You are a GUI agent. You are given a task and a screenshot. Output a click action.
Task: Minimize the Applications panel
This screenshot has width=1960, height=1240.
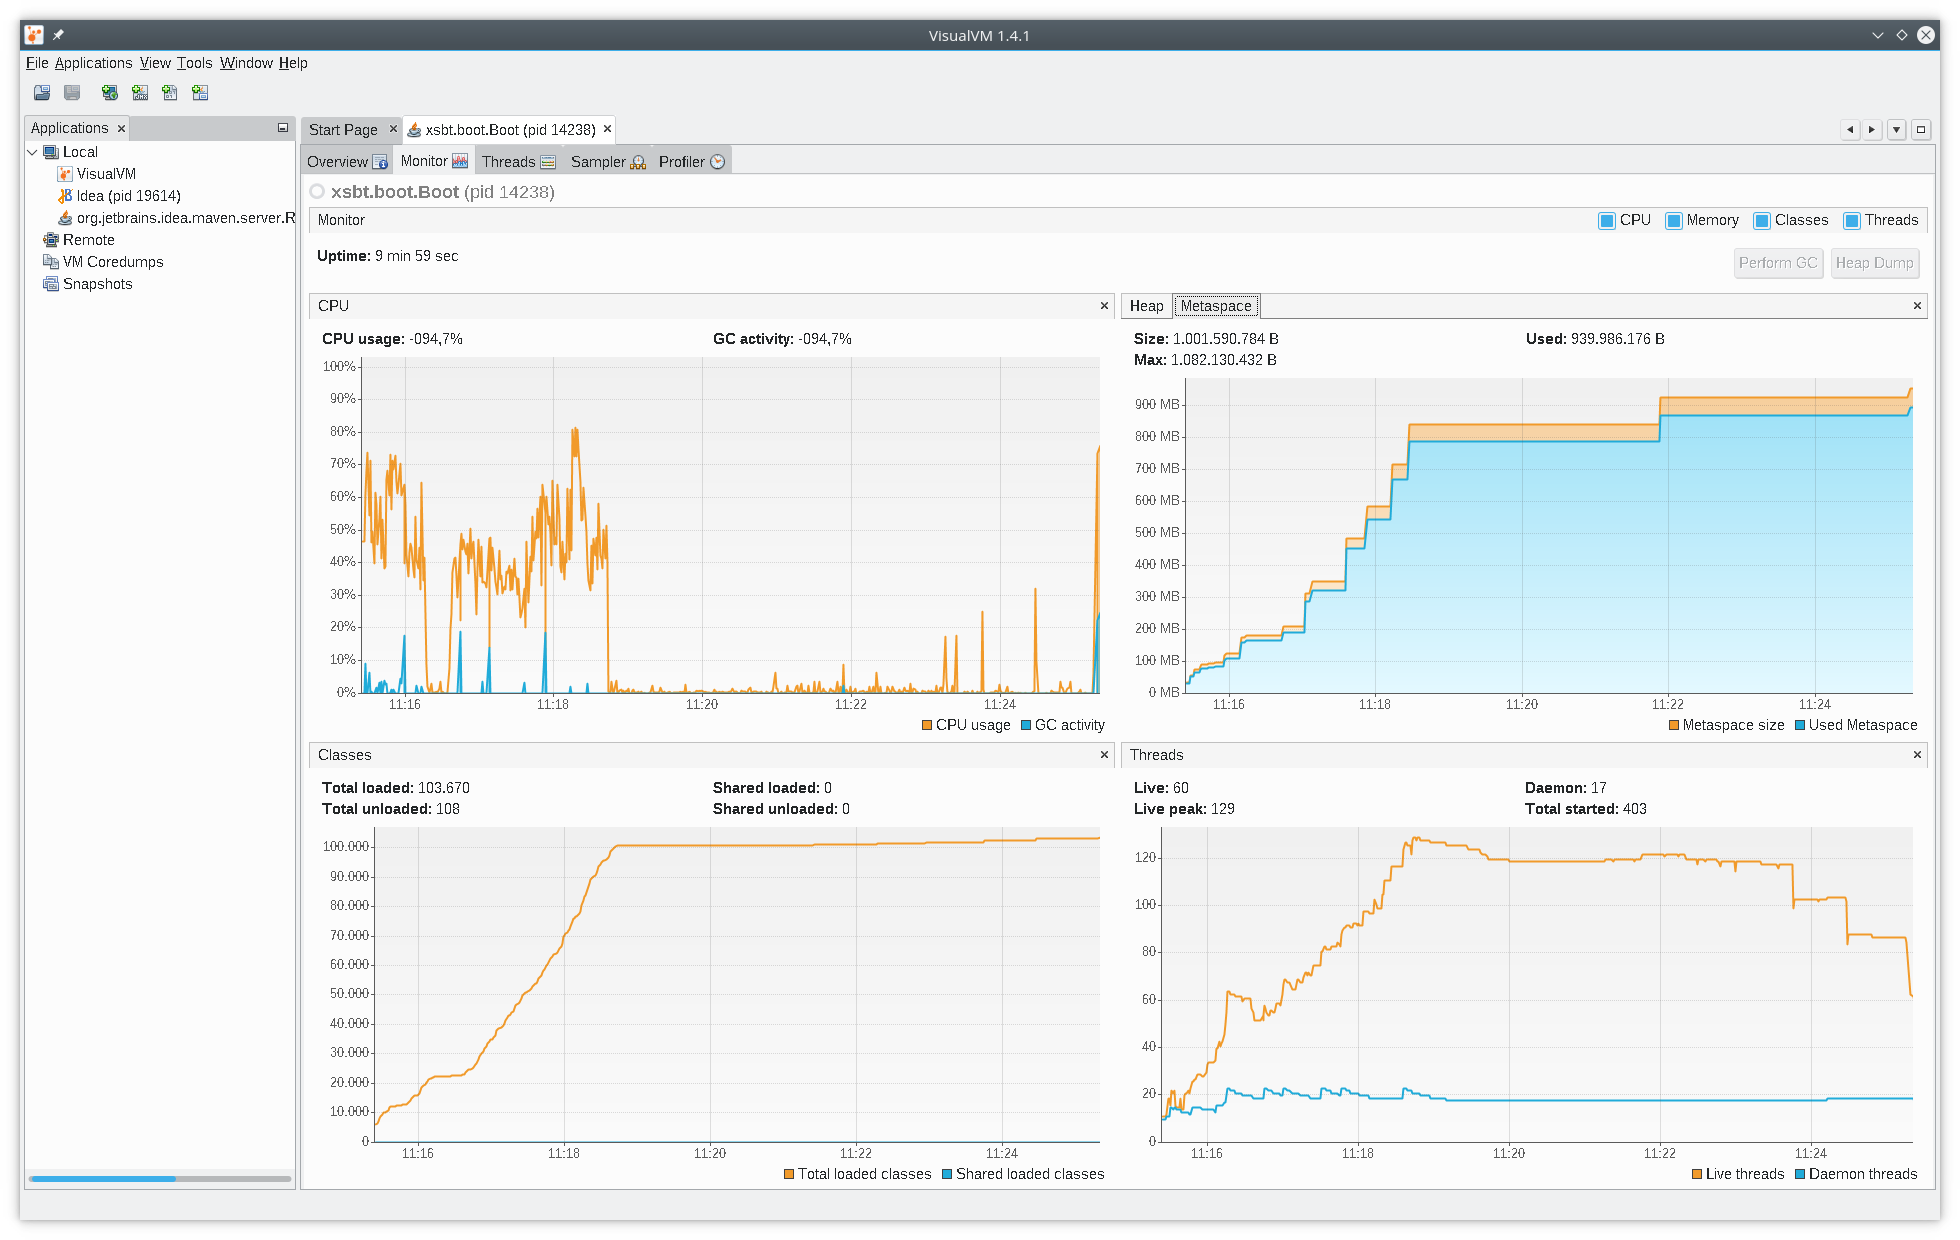point(283,128)
